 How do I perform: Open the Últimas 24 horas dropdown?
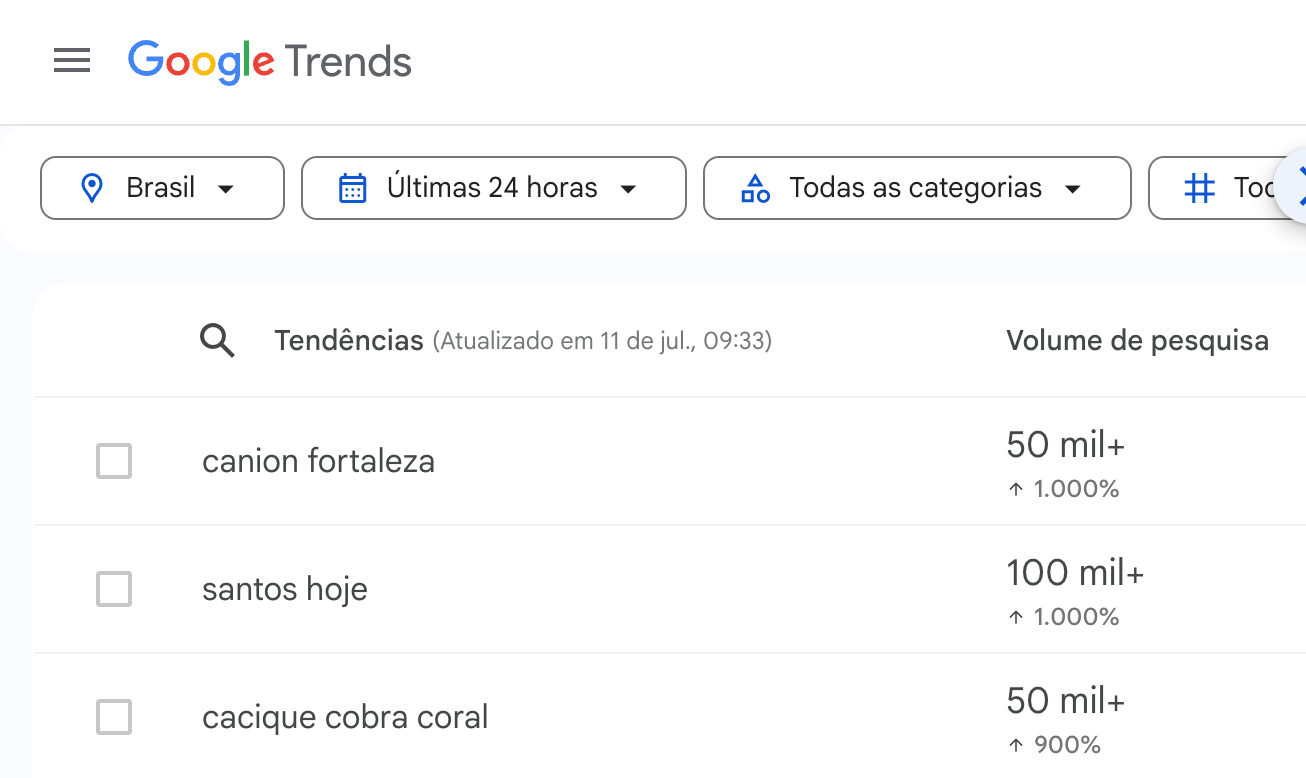coord(494,188)
